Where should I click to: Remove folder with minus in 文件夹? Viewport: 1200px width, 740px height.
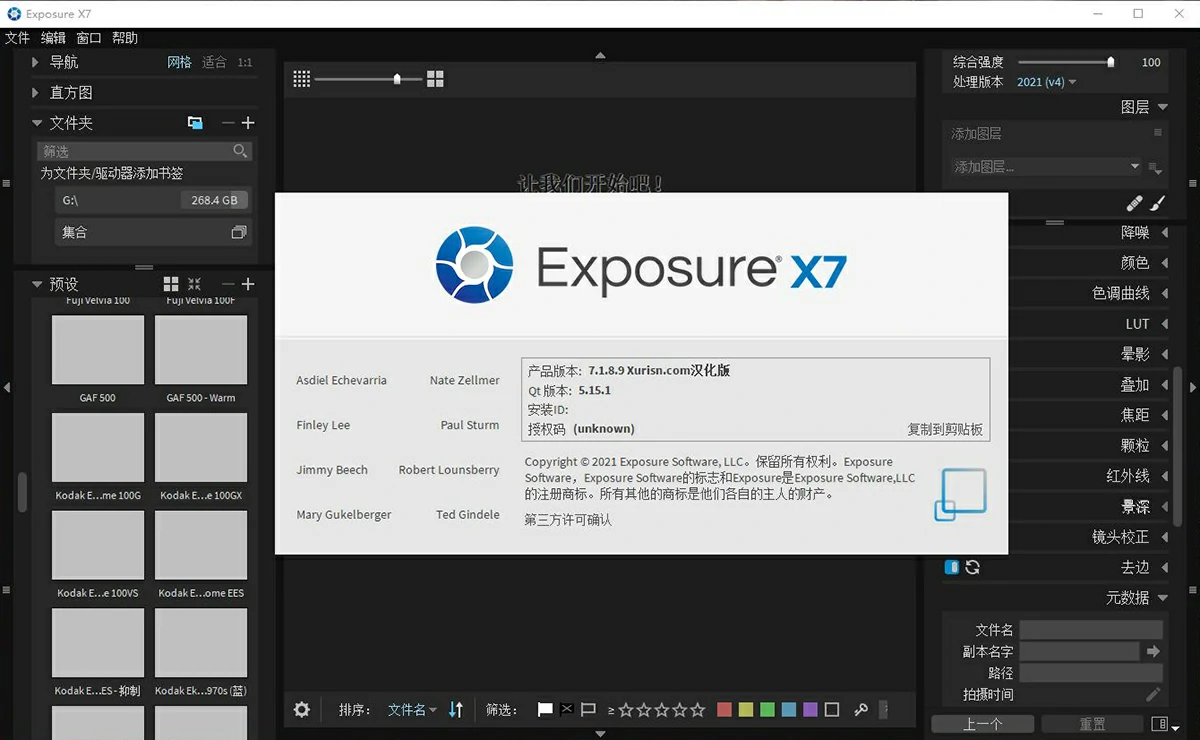point(228,123)
